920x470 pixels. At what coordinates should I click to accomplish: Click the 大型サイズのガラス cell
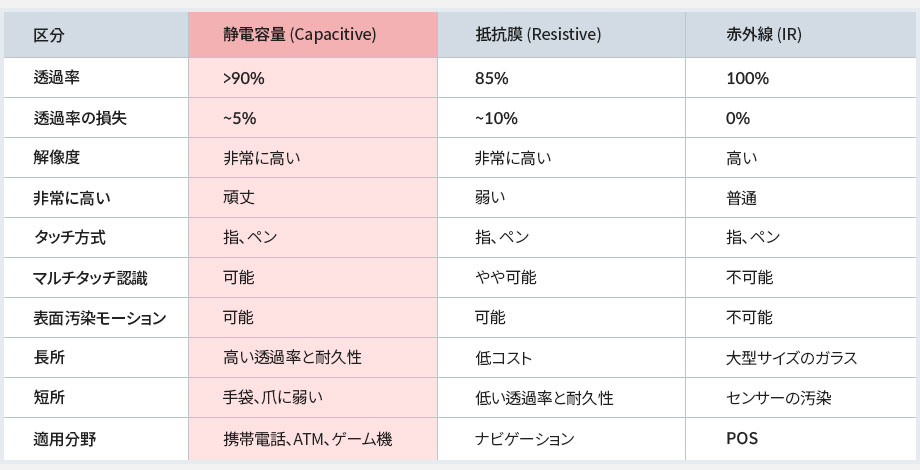pyautogui.click(x=800, y=357)
